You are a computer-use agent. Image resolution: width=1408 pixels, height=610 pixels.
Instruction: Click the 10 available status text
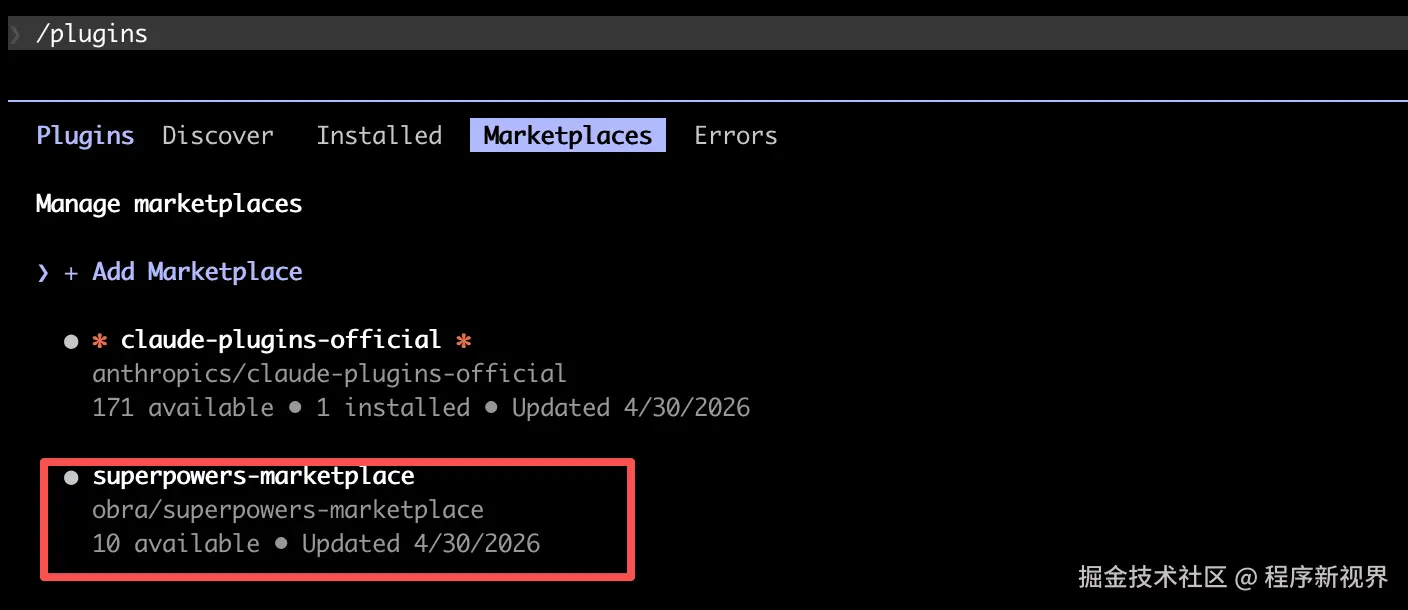pyautogui.click(x=176, y=544)
